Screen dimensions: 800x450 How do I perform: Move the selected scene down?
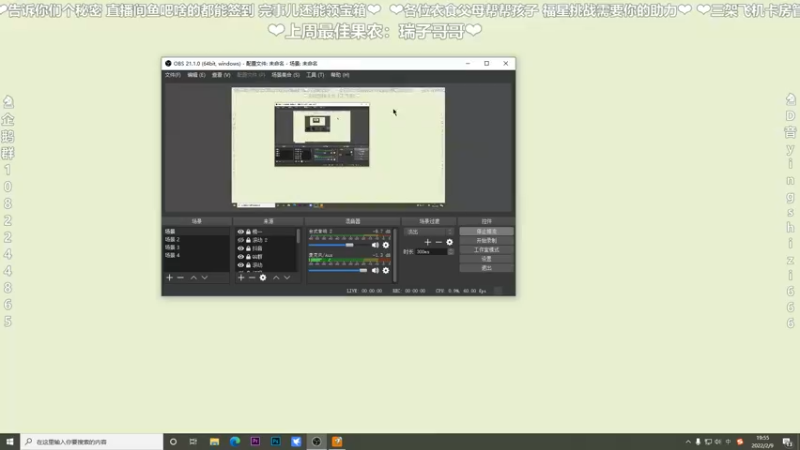tap(205, 278)
